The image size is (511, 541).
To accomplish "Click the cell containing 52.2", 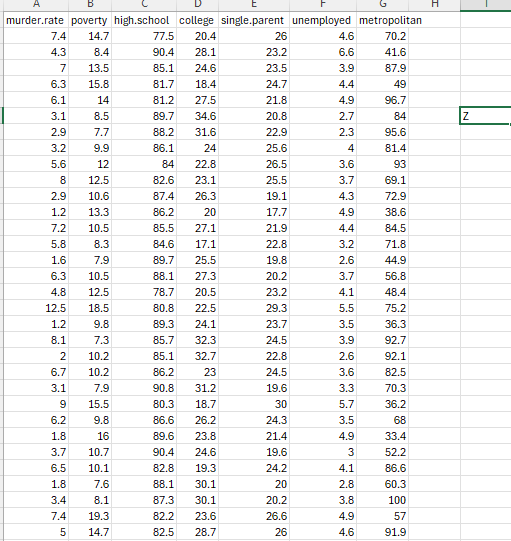I will coord(383,452).
